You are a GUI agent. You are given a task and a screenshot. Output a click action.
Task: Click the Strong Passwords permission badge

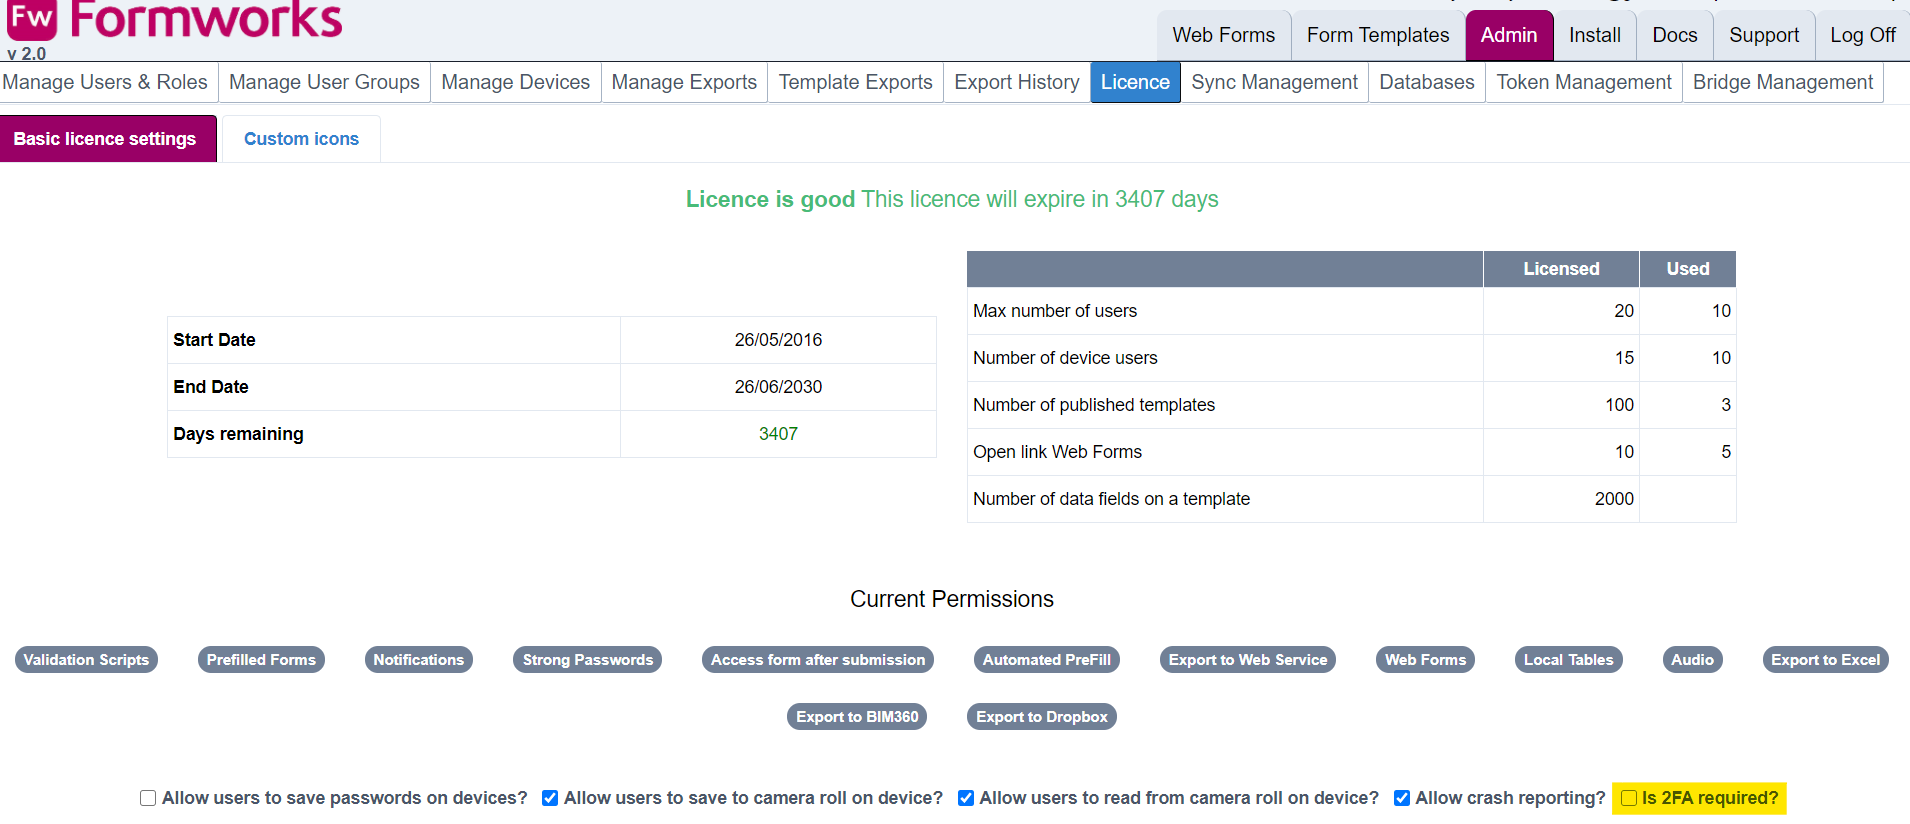[587, 660]
